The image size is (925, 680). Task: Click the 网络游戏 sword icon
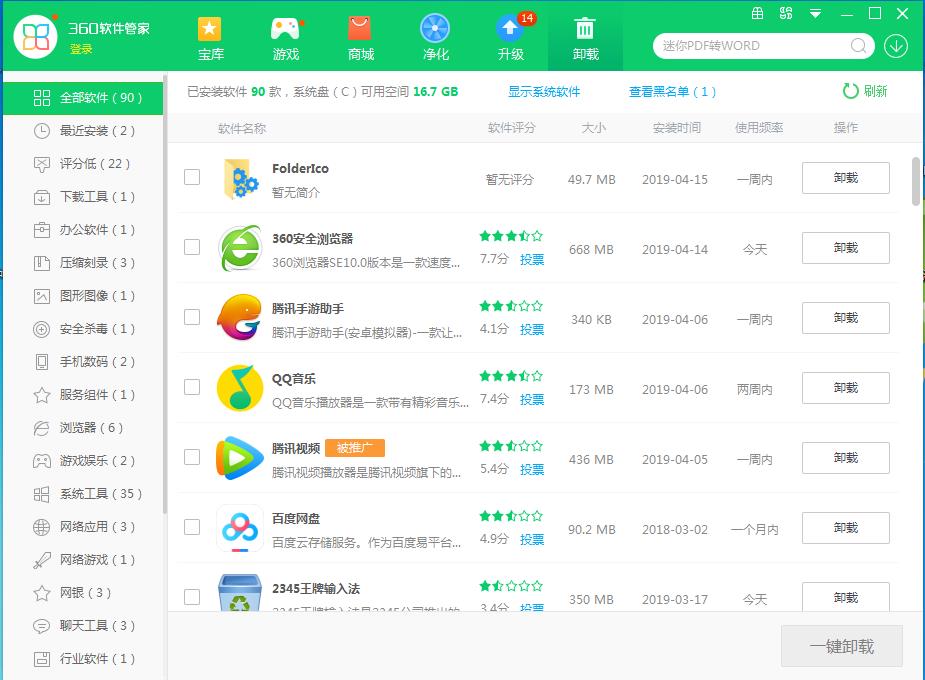pyautogui.click(x=41, y=560)
